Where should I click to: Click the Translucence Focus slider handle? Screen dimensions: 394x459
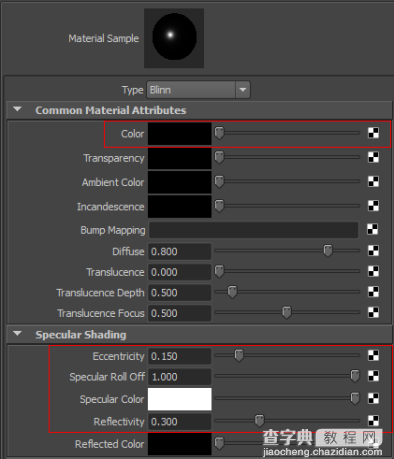click(x=287, y=313)
